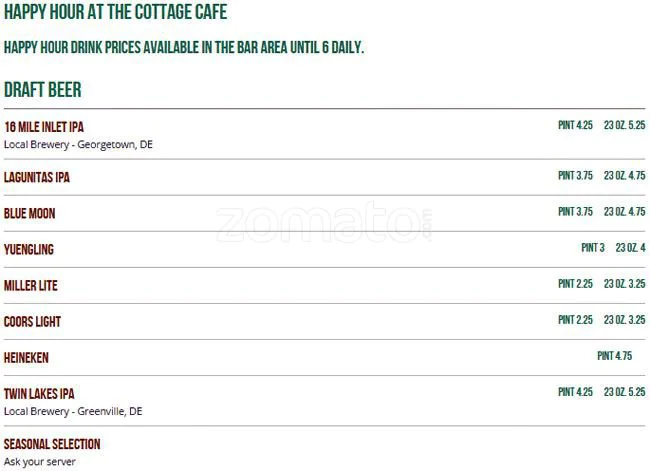Select the happy hour drink prices notice
The image size is (650, 471).
(183, 47)
